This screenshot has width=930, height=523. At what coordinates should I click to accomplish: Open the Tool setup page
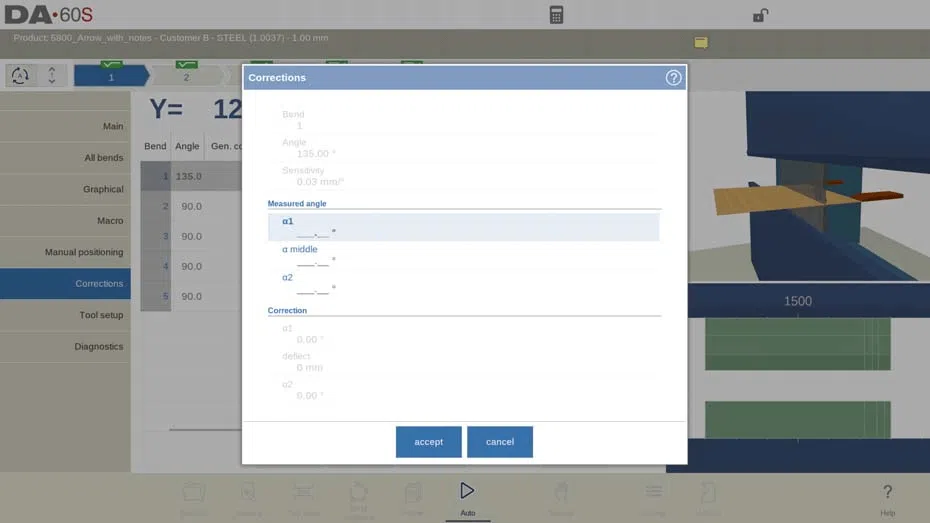point(65,315)
